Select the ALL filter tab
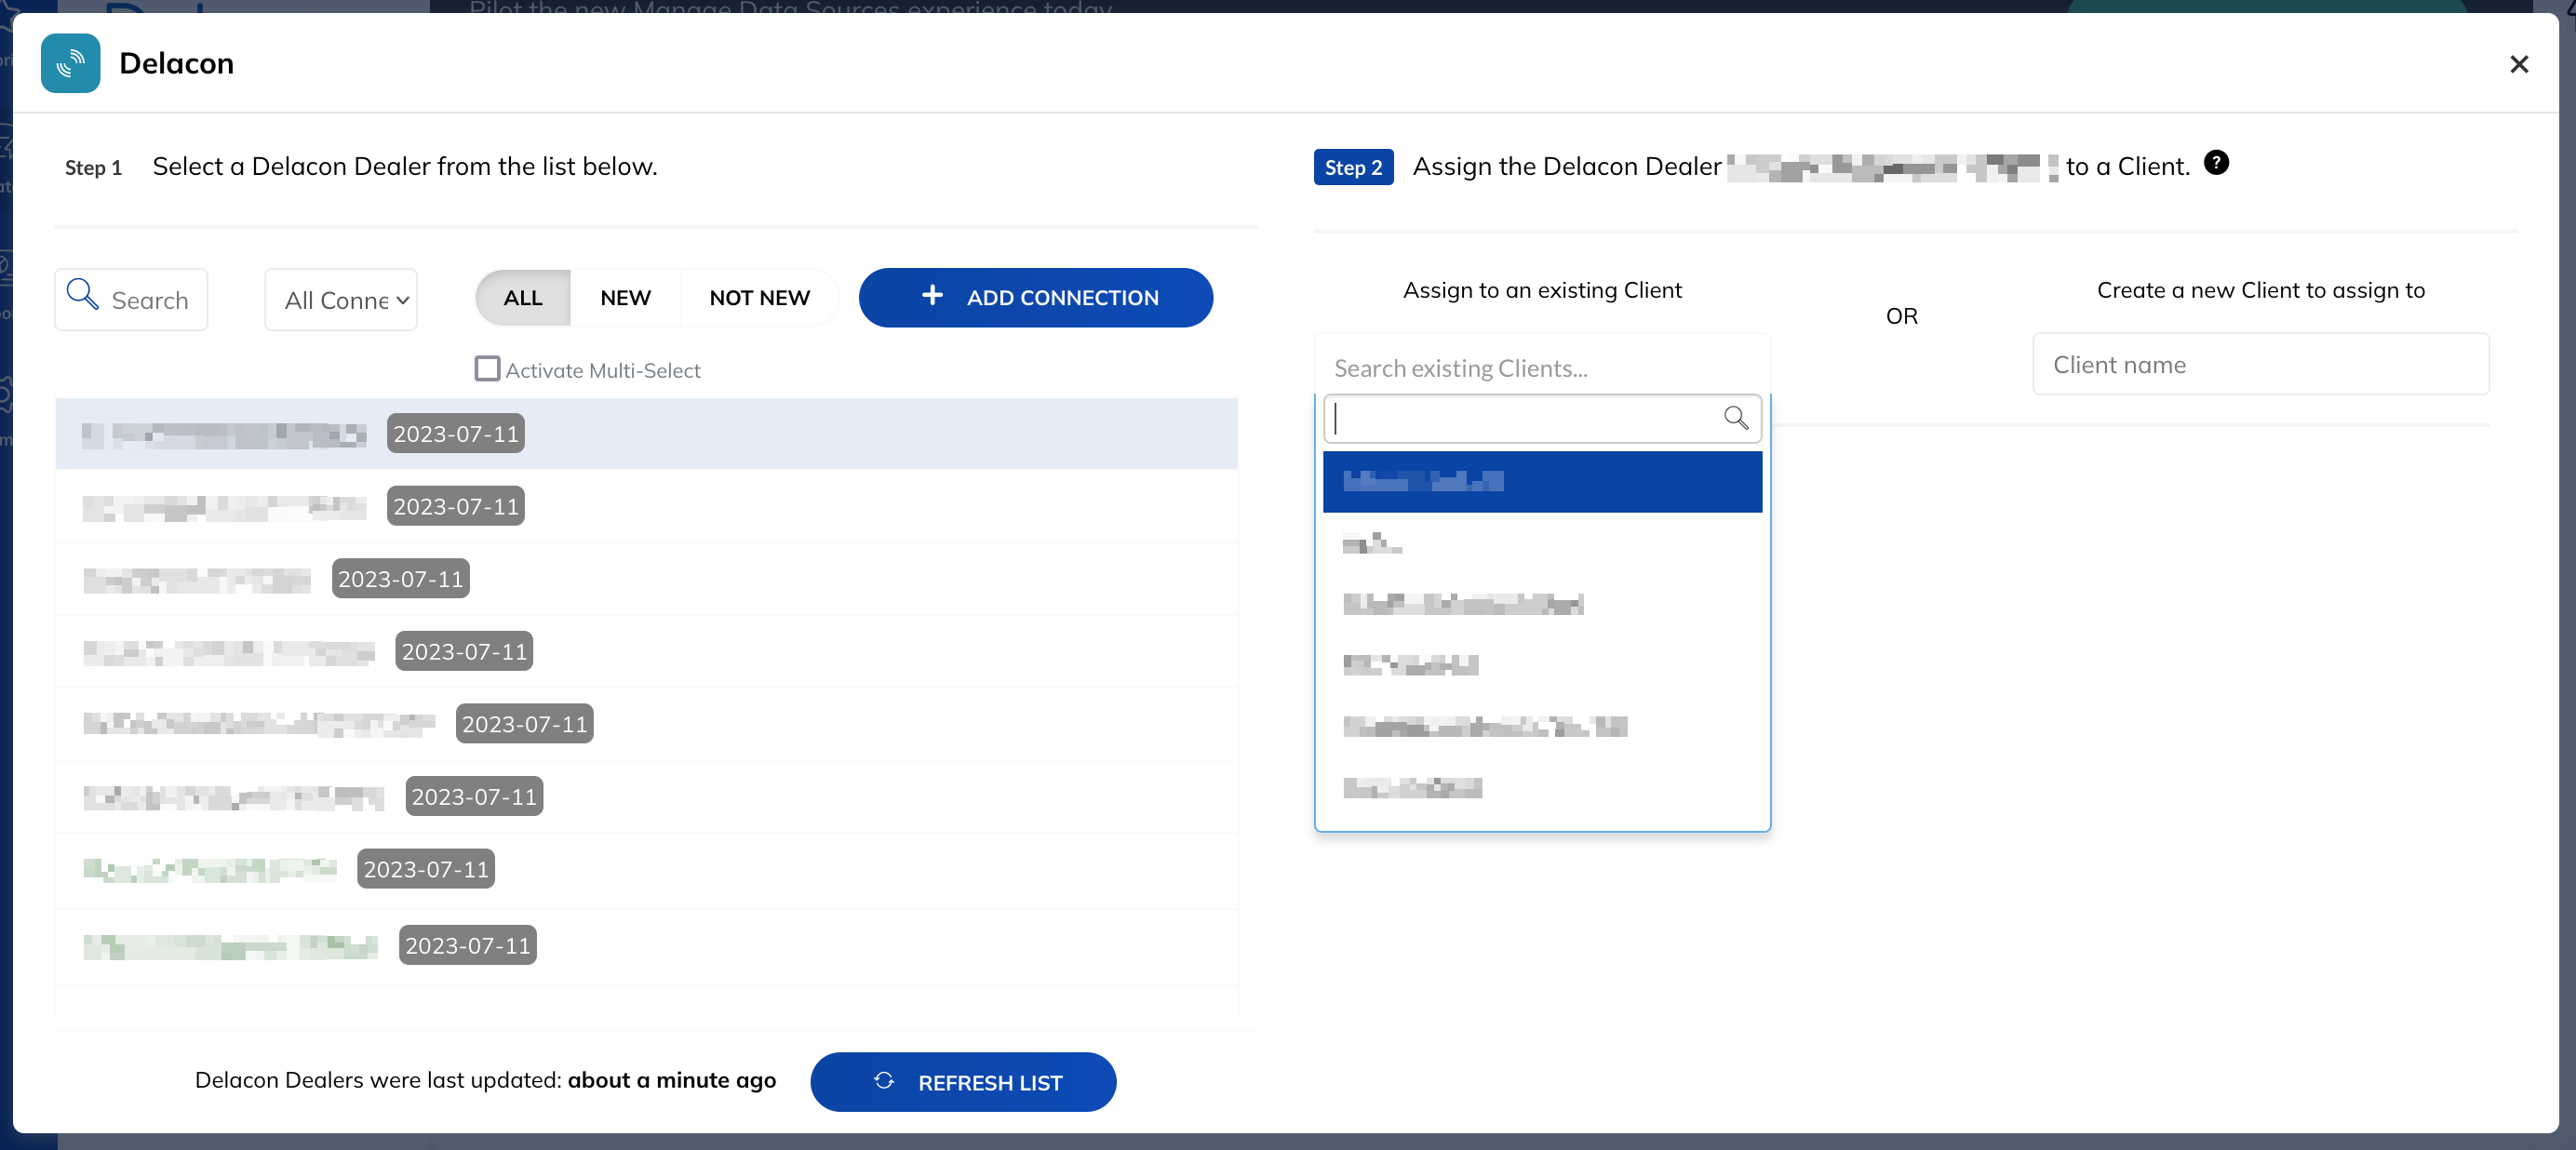This screenshot has height=1150, width=2576. pyautogui.click(x=522, y=298)
